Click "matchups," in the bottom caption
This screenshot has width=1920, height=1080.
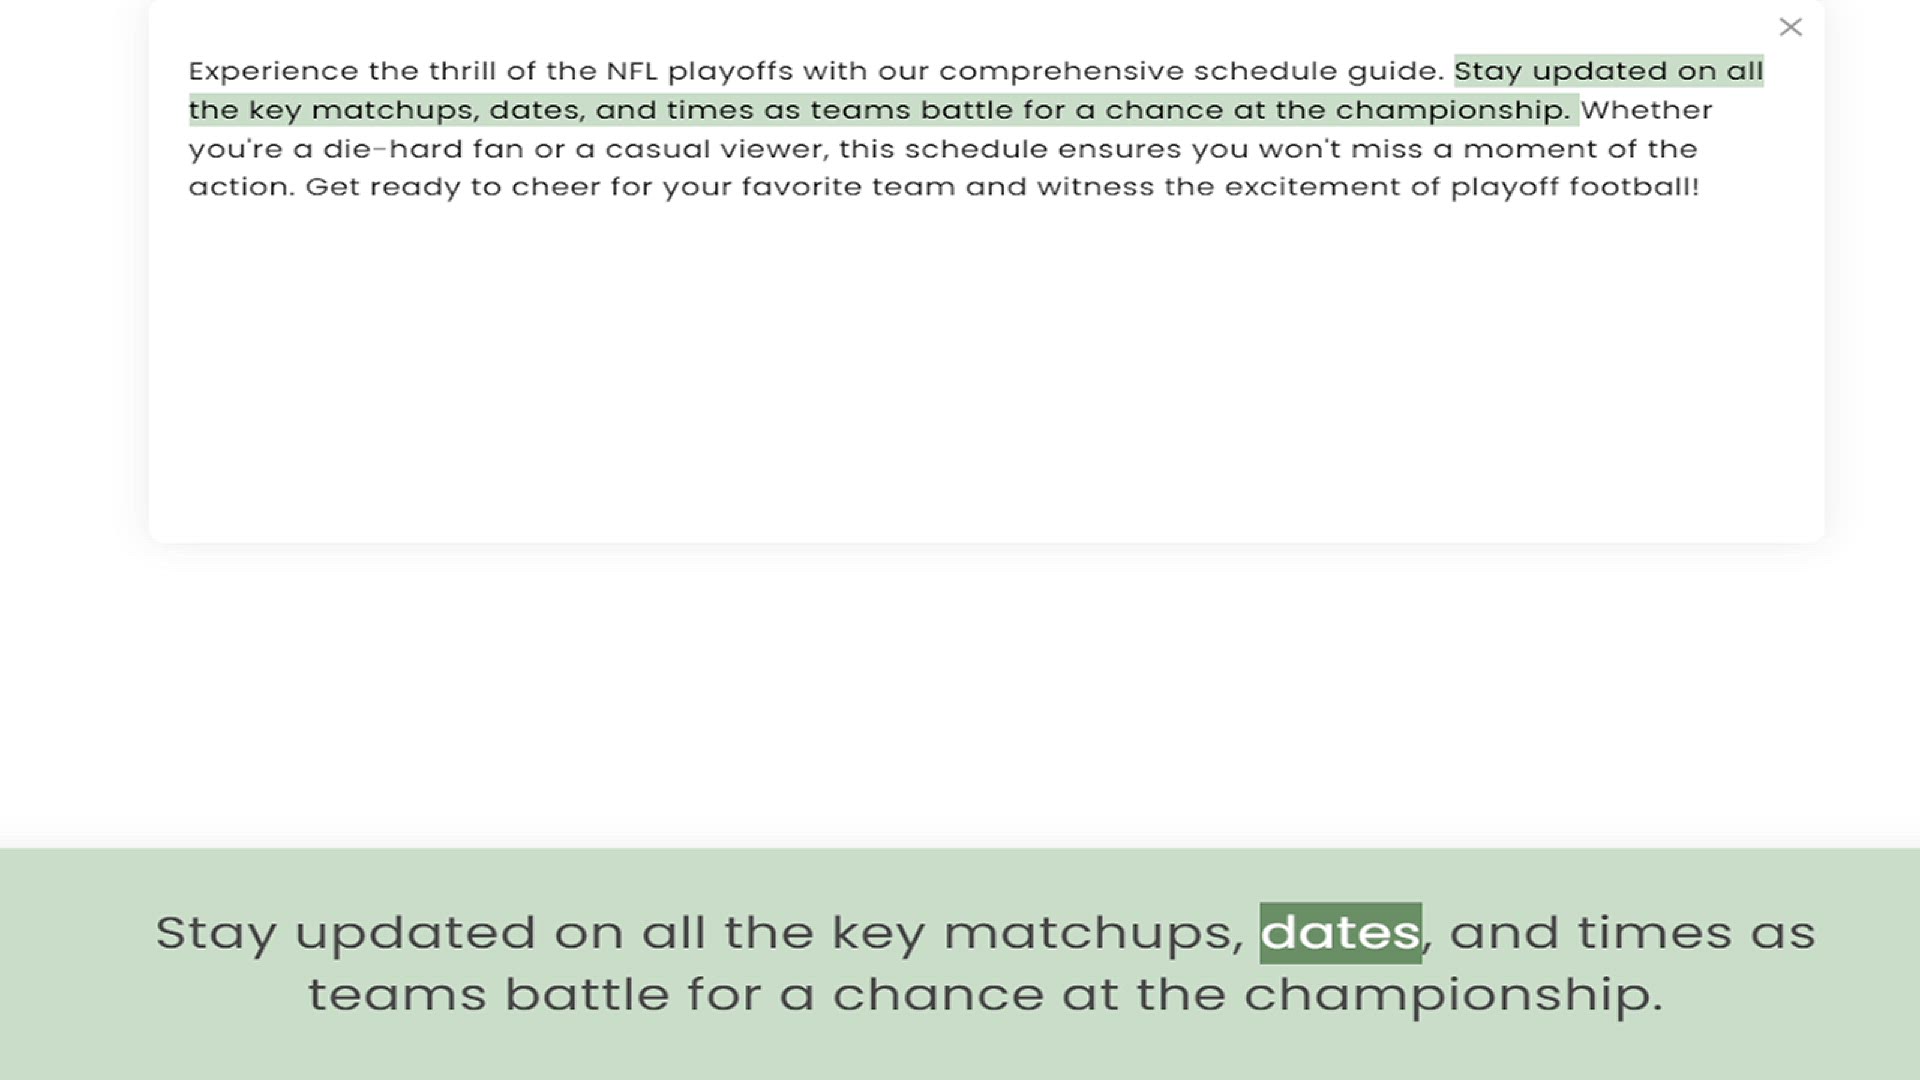pos(1093,933)
